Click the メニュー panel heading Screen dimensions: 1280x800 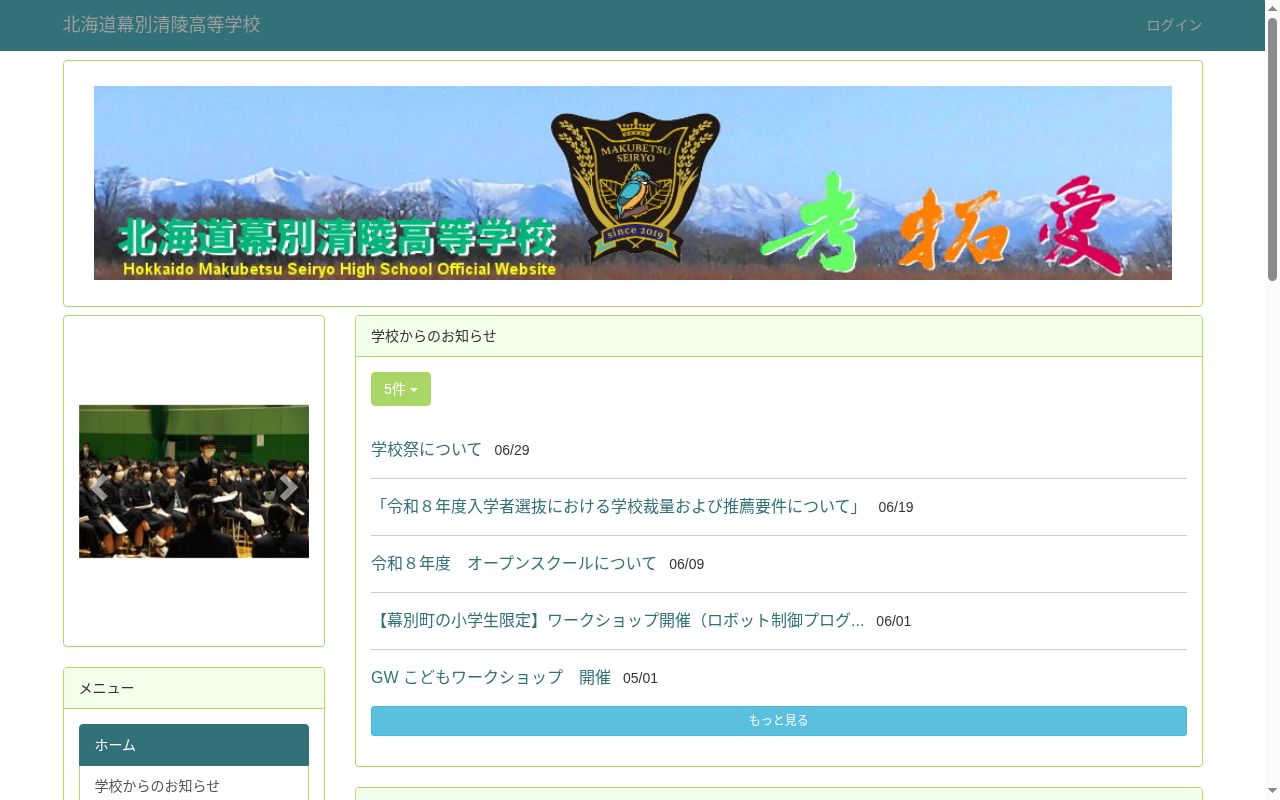194,688
